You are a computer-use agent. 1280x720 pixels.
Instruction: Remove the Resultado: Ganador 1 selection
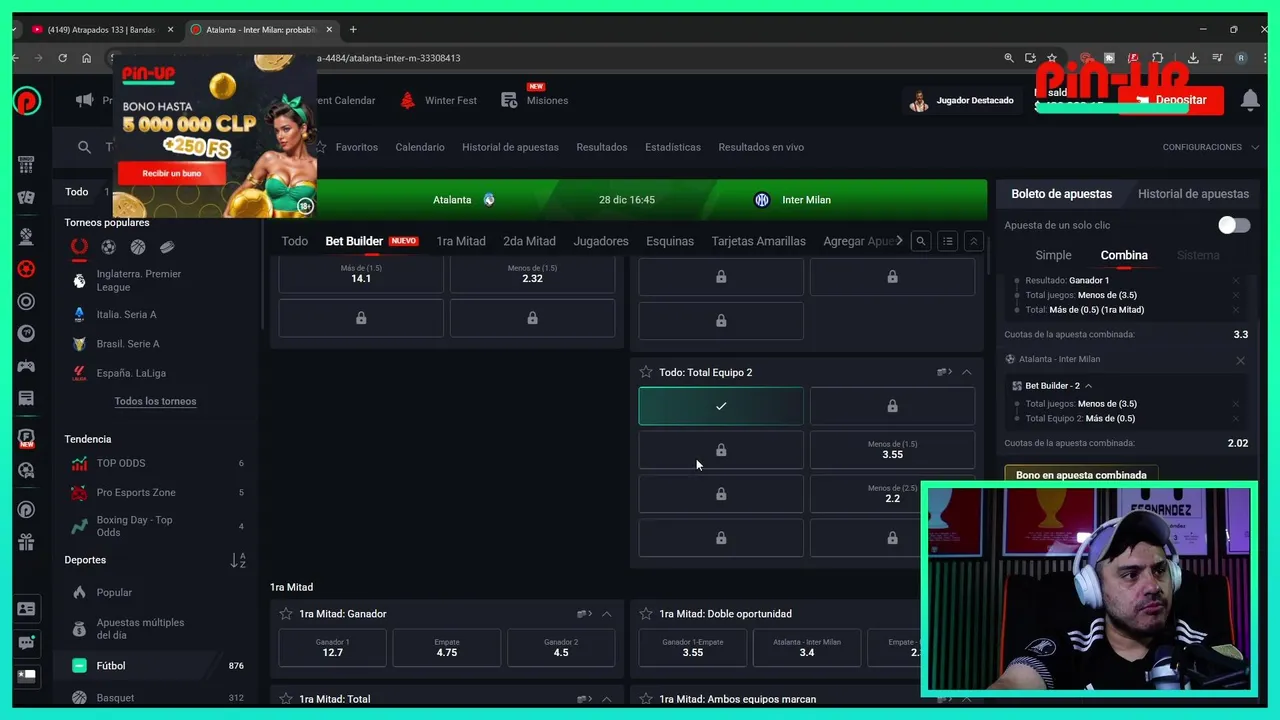(x=1236, y=281)
